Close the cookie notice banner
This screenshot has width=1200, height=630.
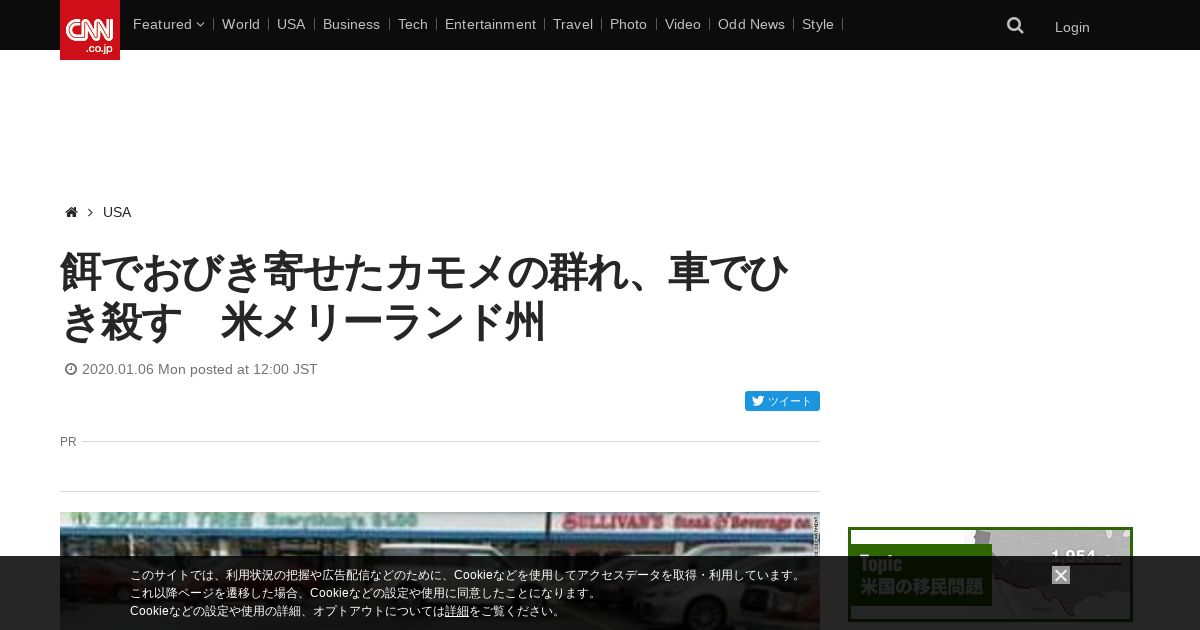coord(1061,575)
